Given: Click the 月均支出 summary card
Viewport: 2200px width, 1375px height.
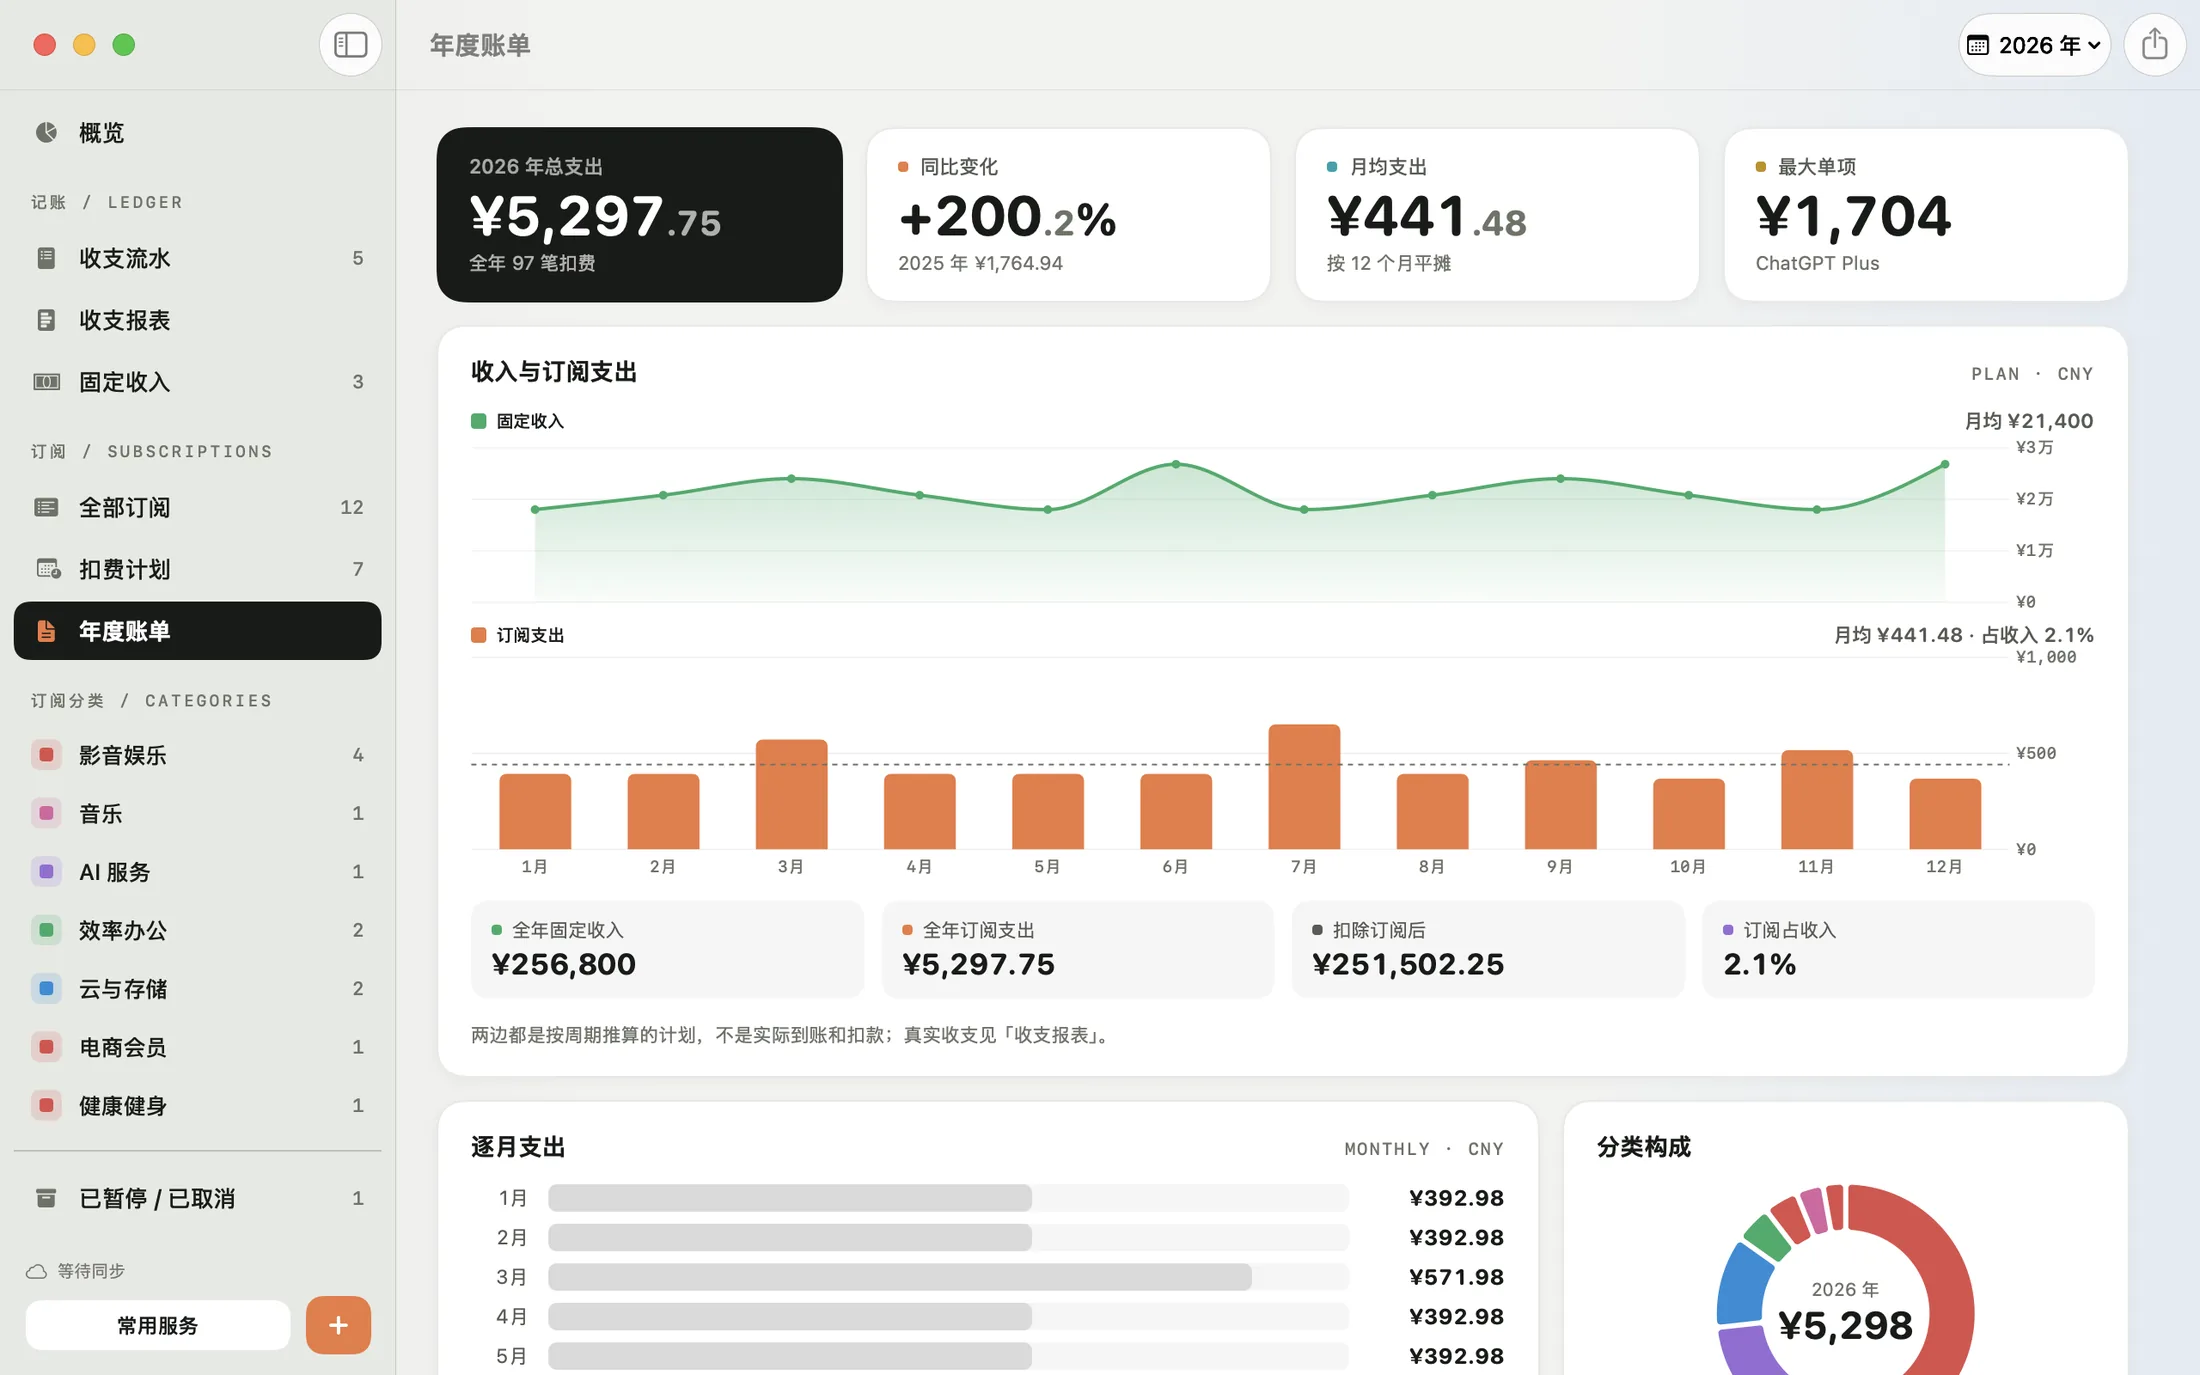Looking at the screenshot, I should [1497, 214].
